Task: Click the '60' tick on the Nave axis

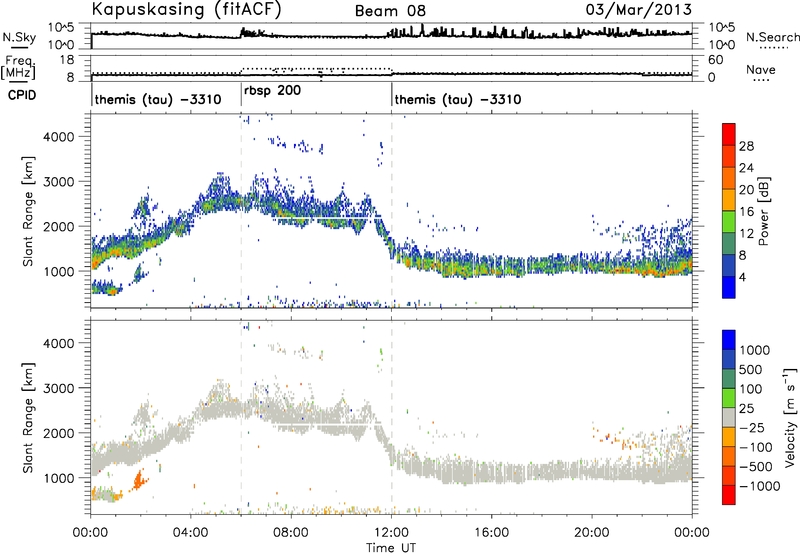Action: (x=715, y=60)
